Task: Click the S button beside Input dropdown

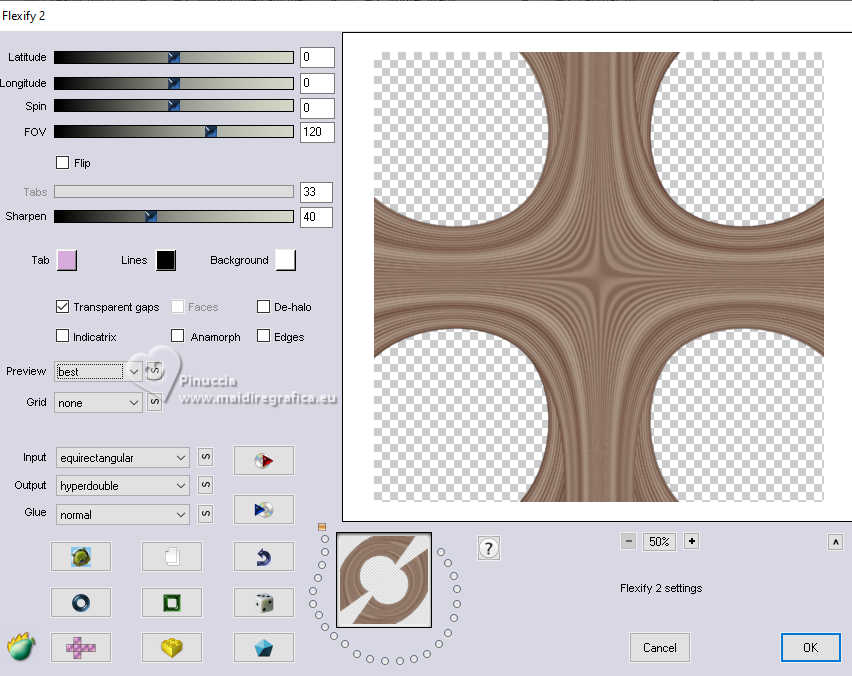Action: (x=205, y=457)
